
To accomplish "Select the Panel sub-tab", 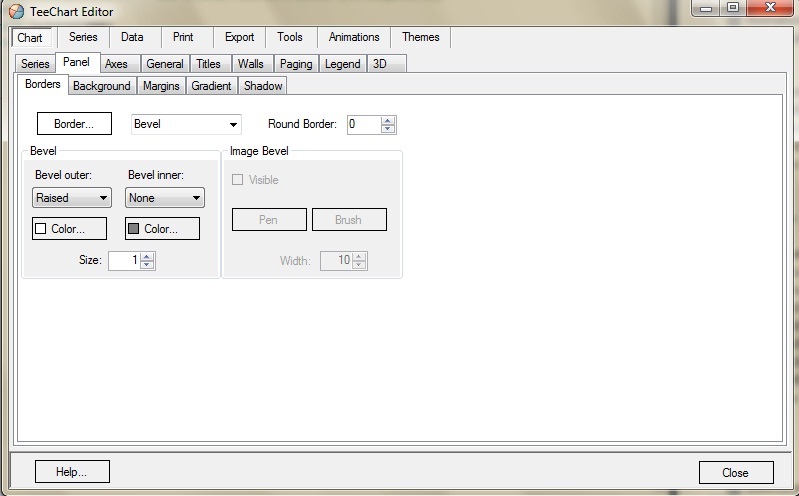I will (x=76, y=62).
